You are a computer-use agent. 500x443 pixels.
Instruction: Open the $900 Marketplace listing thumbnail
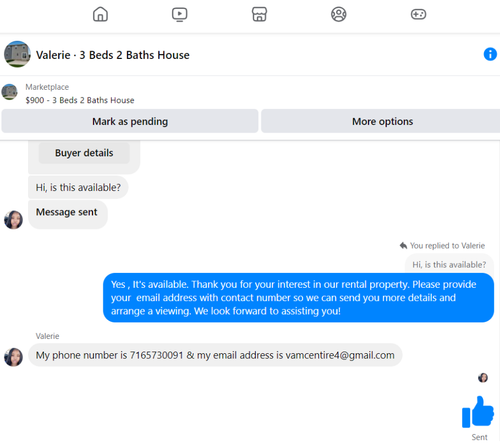(10, 92)
